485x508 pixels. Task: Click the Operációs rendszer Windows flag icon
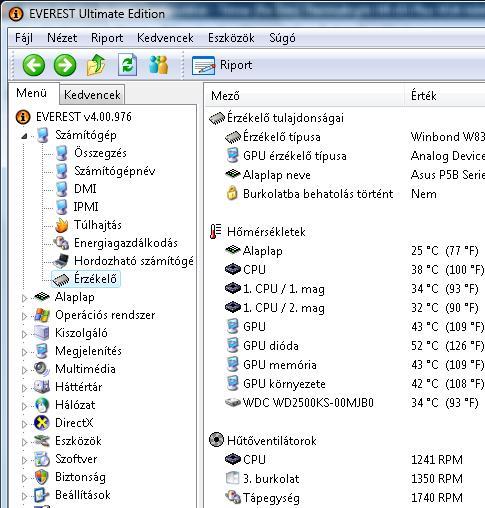click(42, 315)
